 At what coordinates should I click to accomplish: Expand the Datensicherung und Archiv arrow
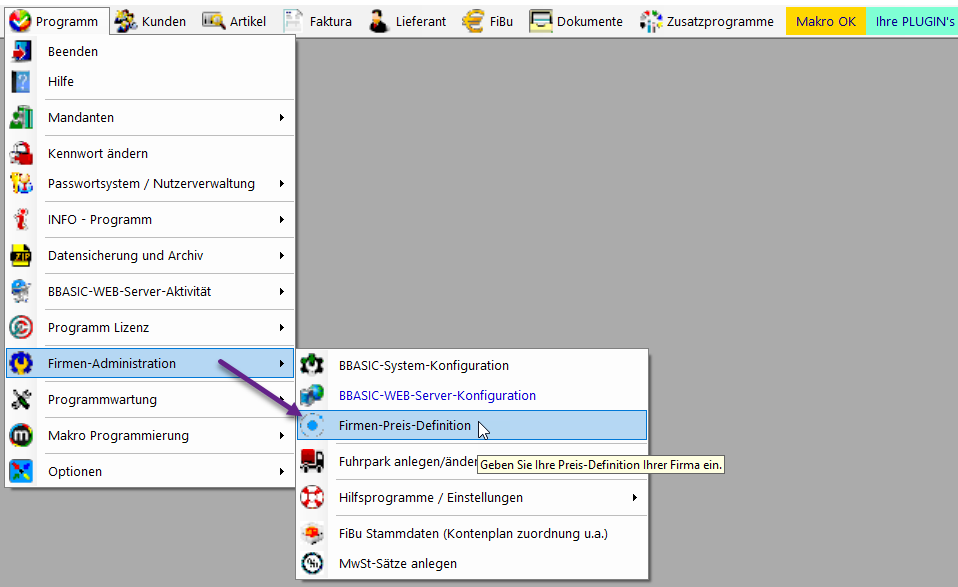tap(282, 255)
